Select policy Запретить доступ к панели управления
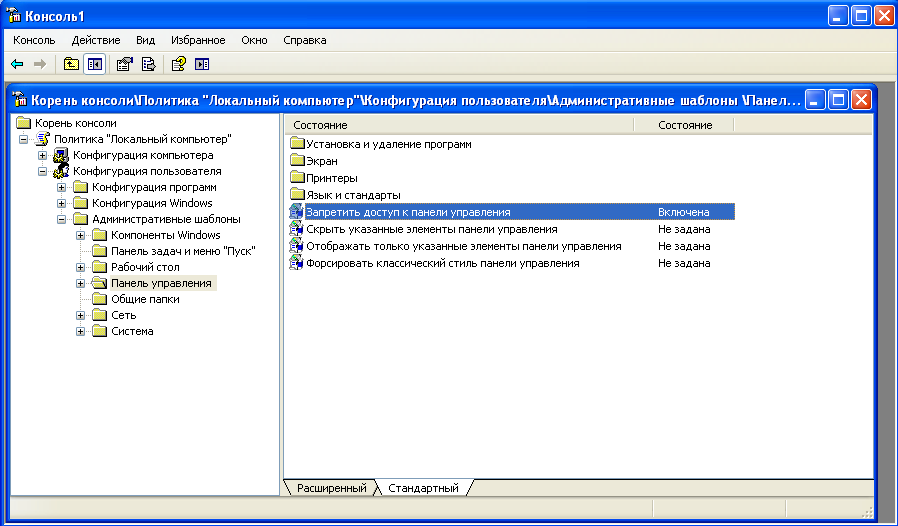The image size is (898, 526). (408, 212)
